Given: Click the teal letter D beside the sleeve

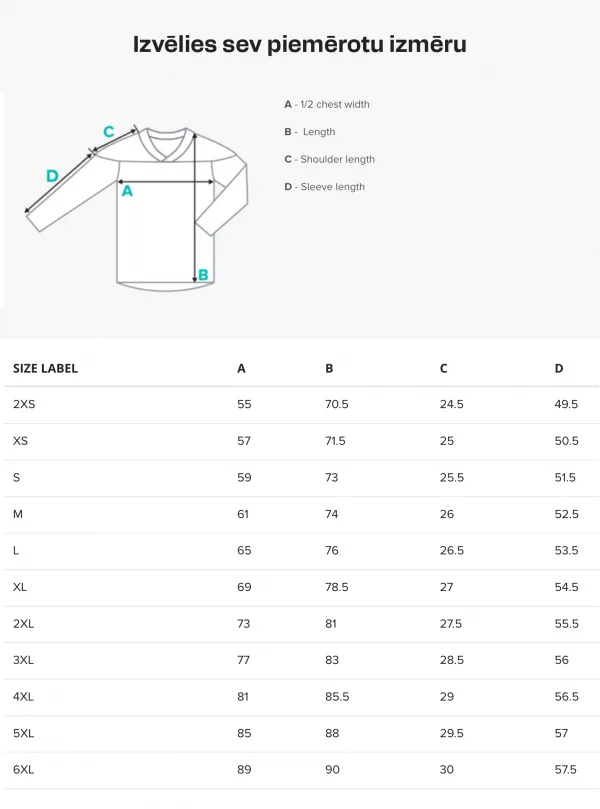Looking at the screenshot, I should point(52,176).
